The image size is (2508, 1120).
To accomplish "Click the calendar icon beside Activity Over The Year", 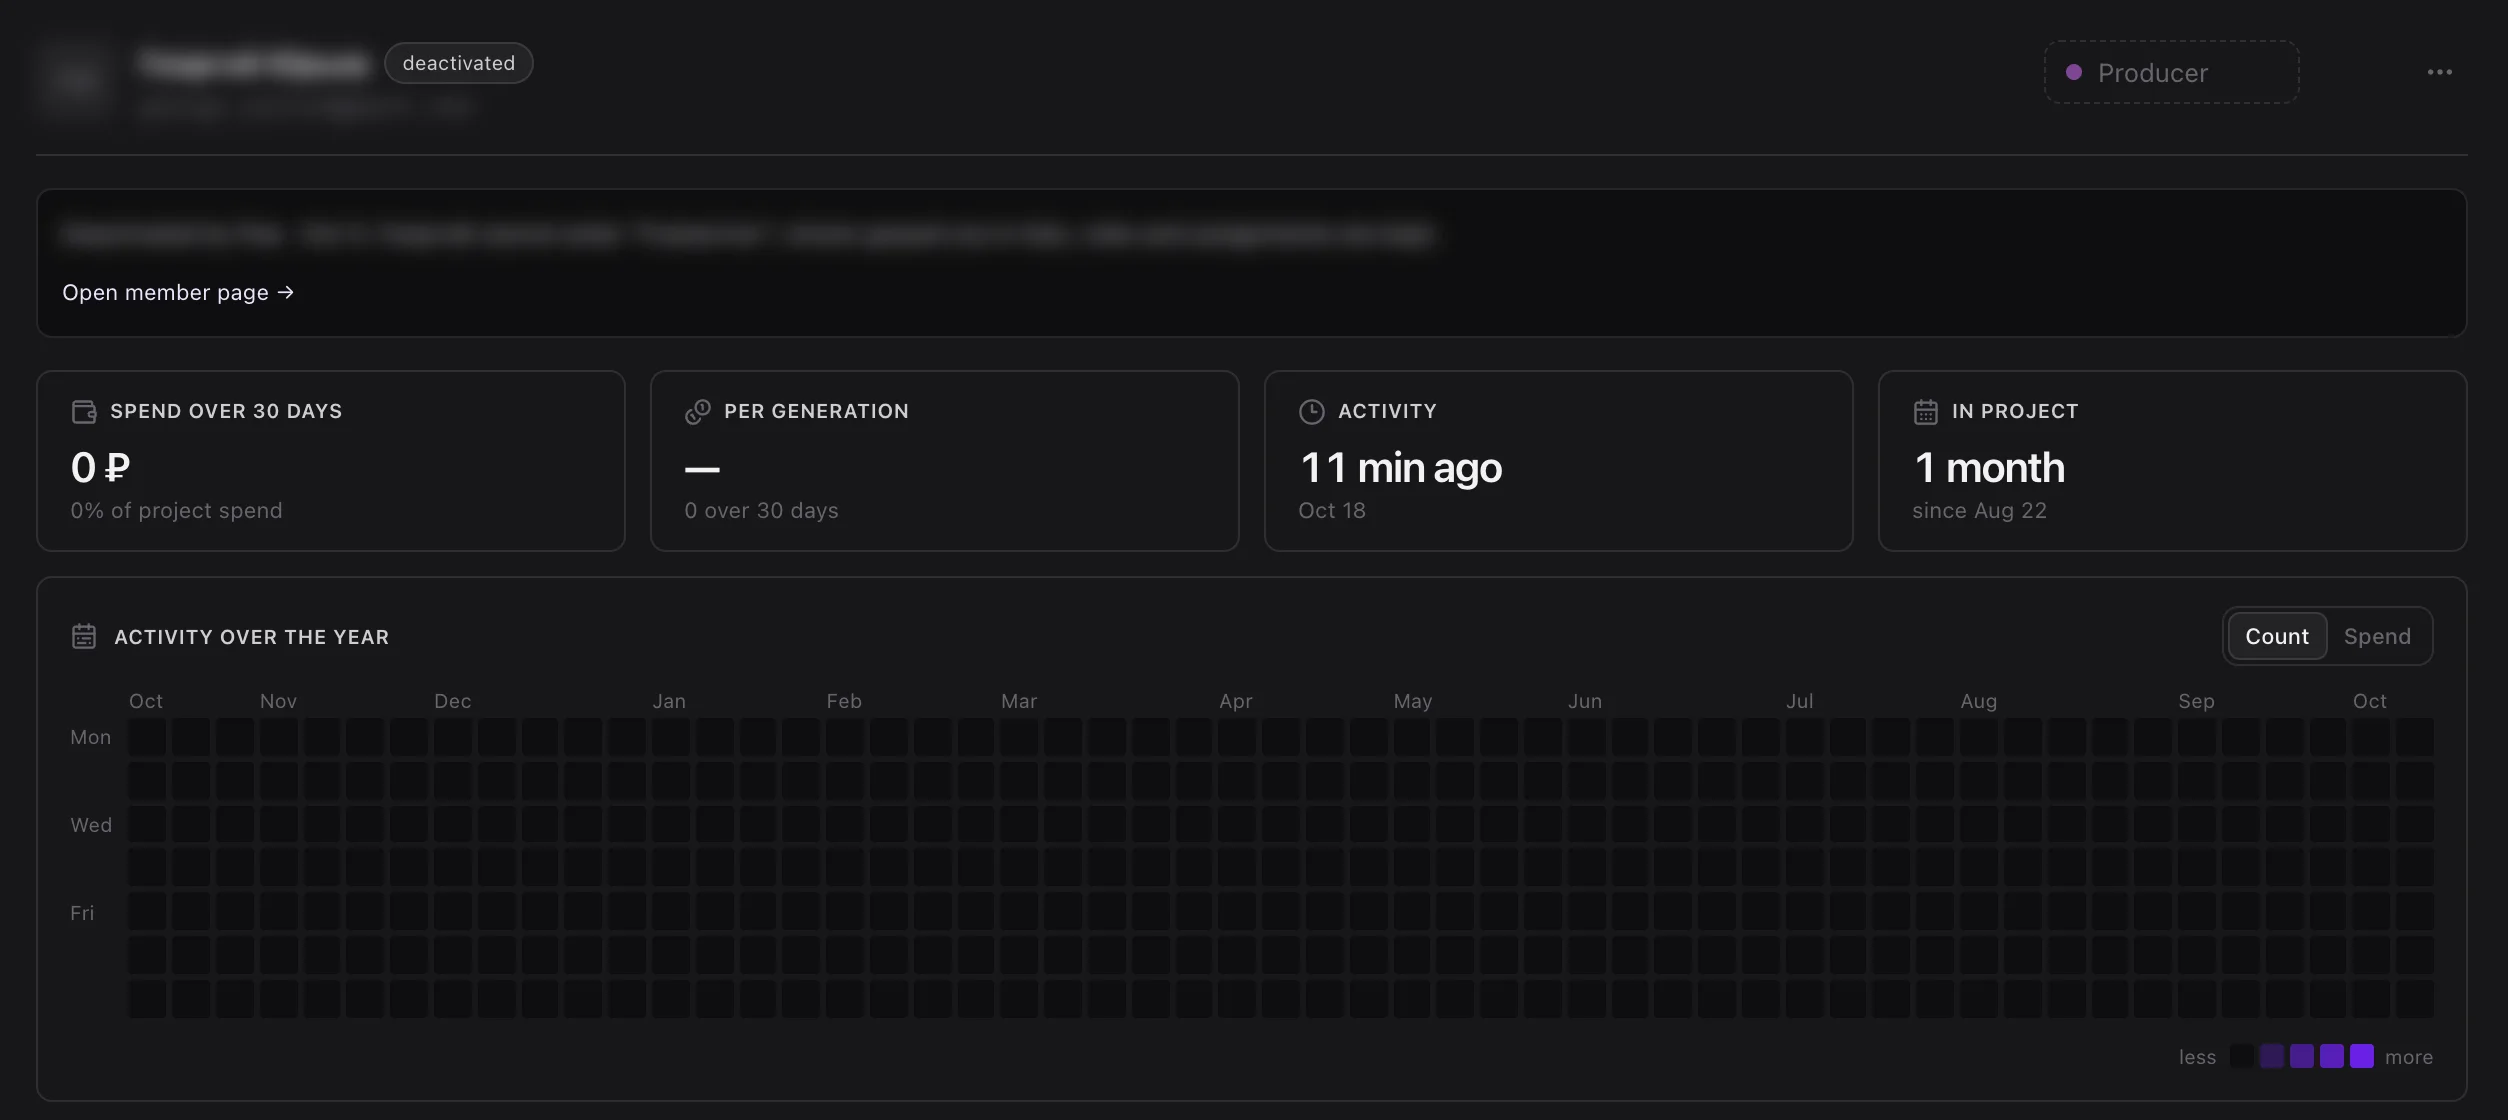I will (x=84, y=636).
